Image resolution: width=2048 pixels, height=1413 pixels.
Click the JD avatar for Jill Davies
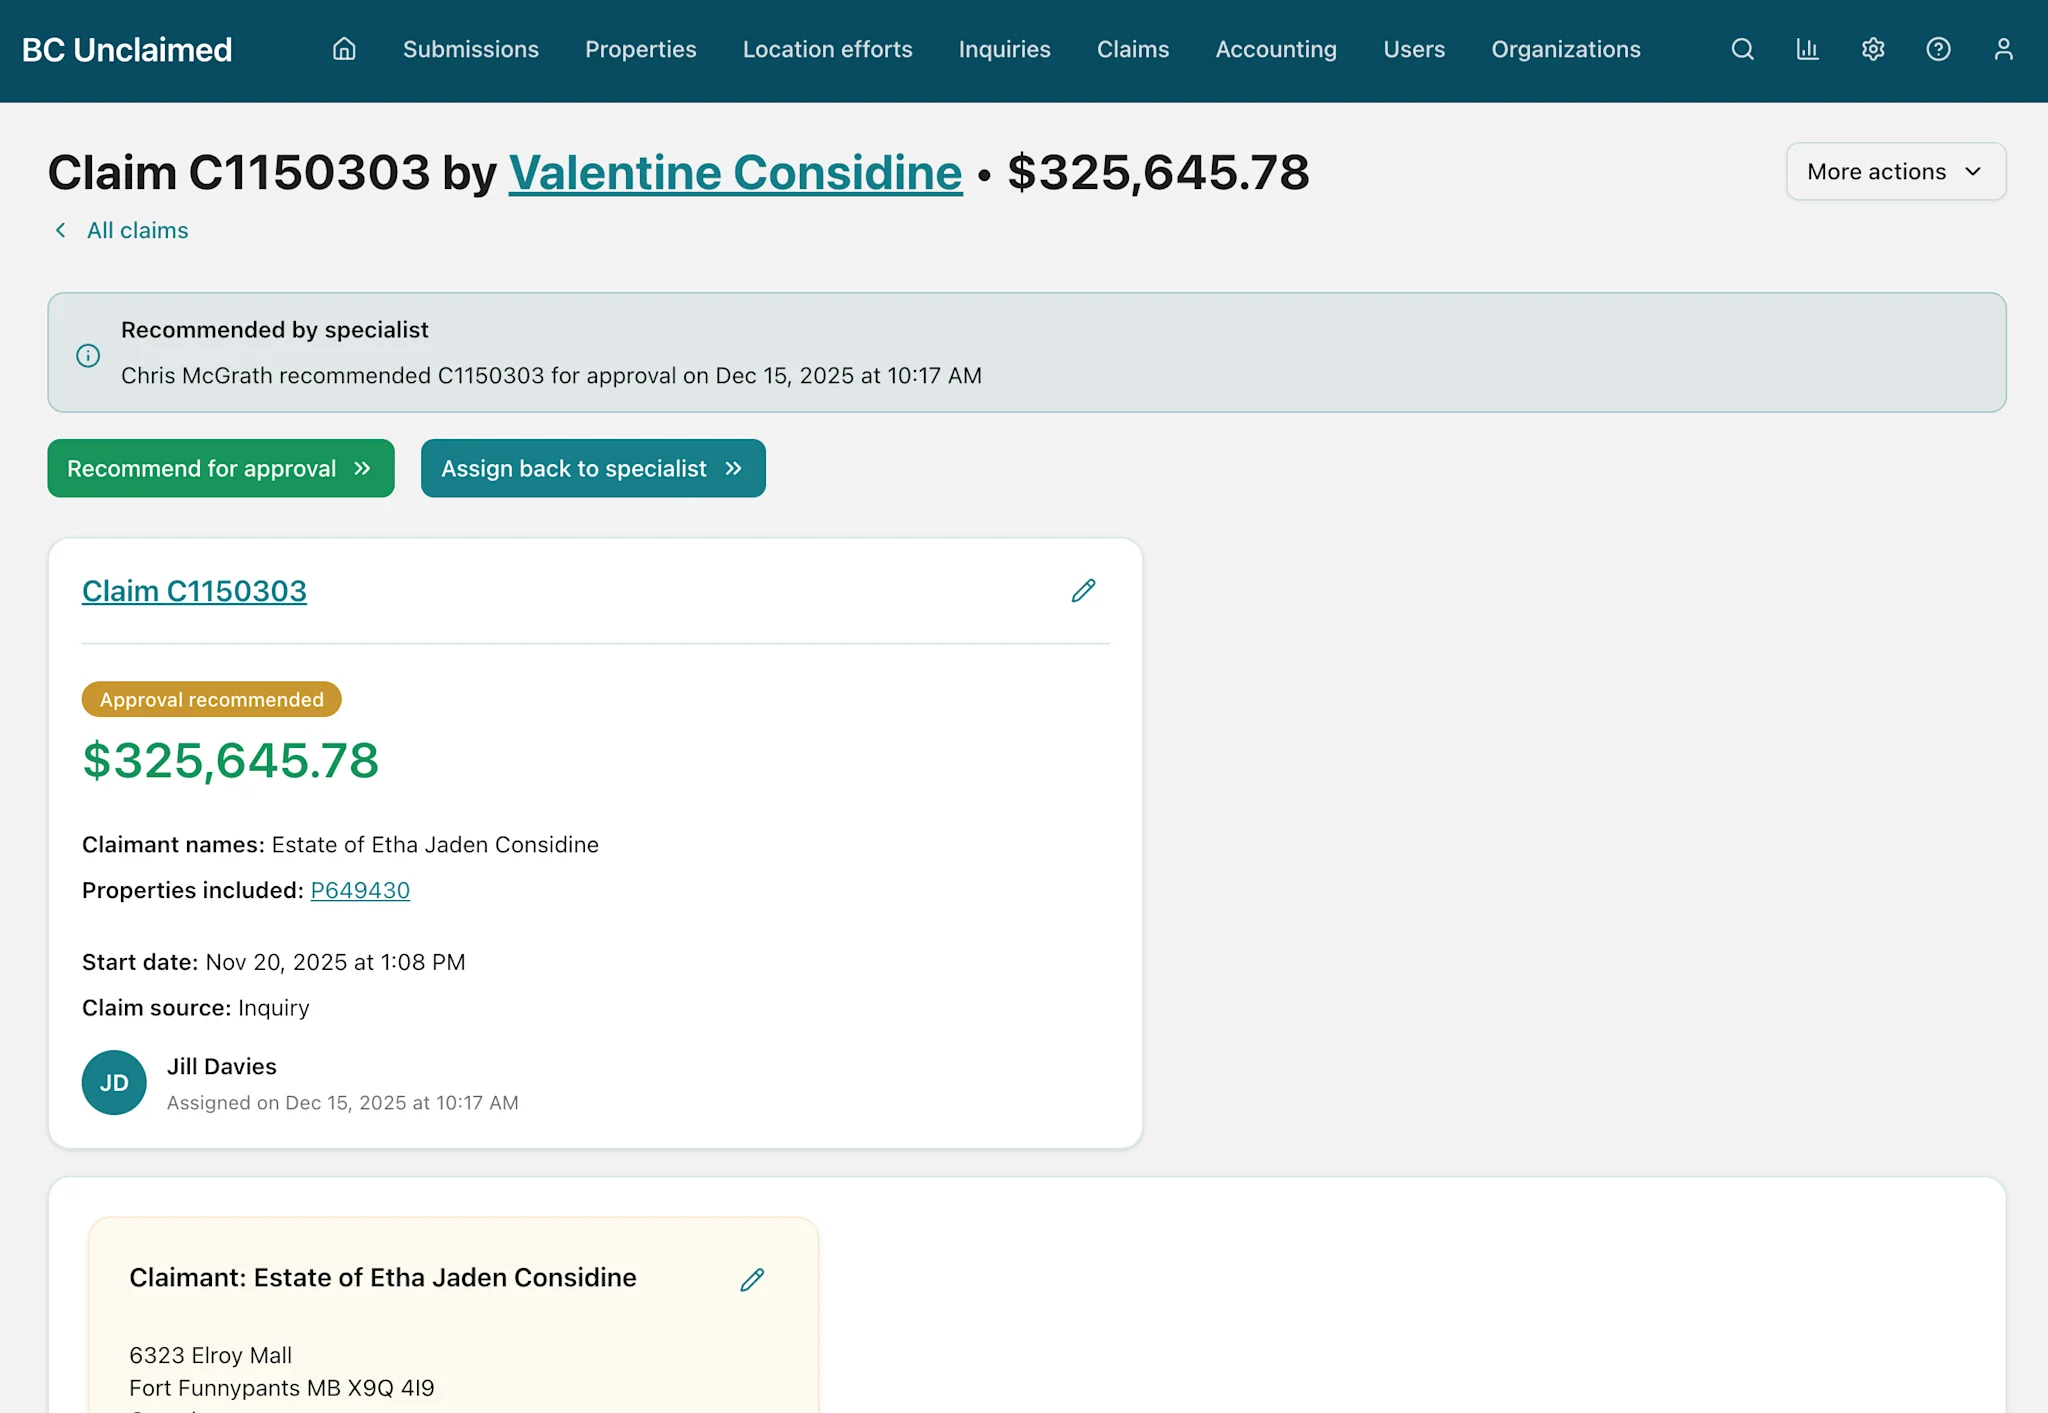[x=114, y=1082]
